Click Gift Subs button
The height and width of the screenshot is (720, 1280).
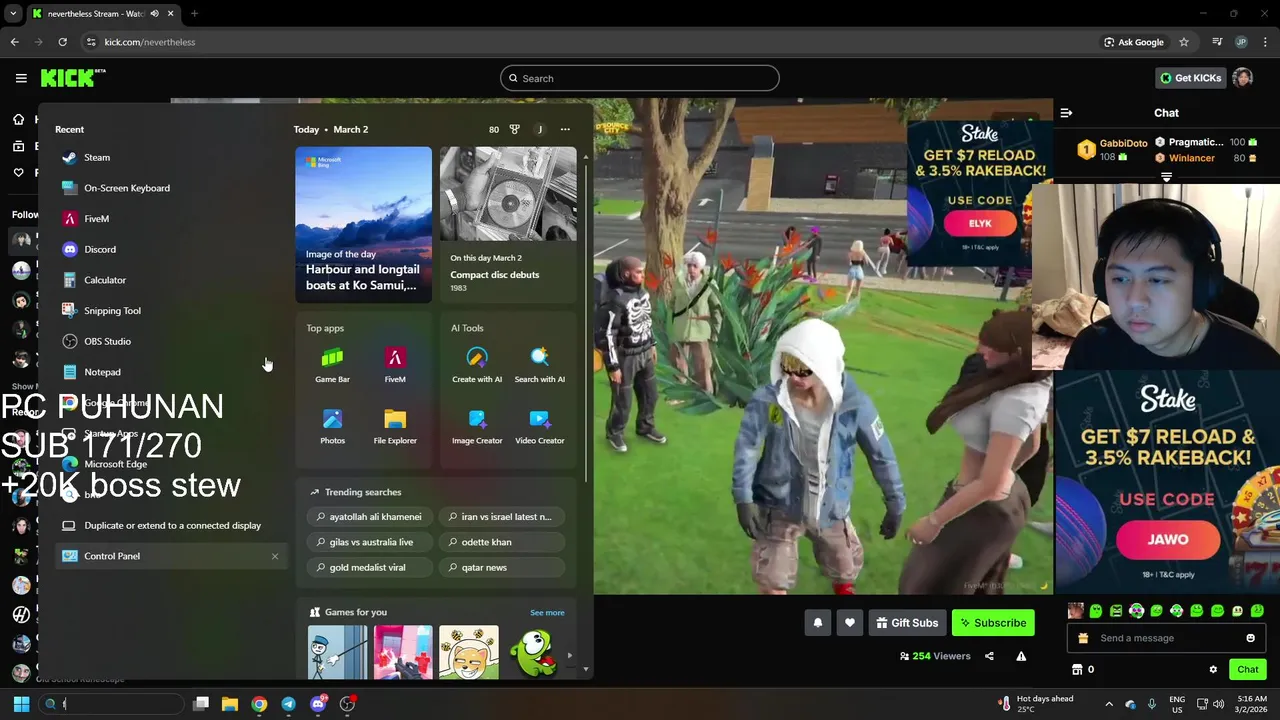908,623
